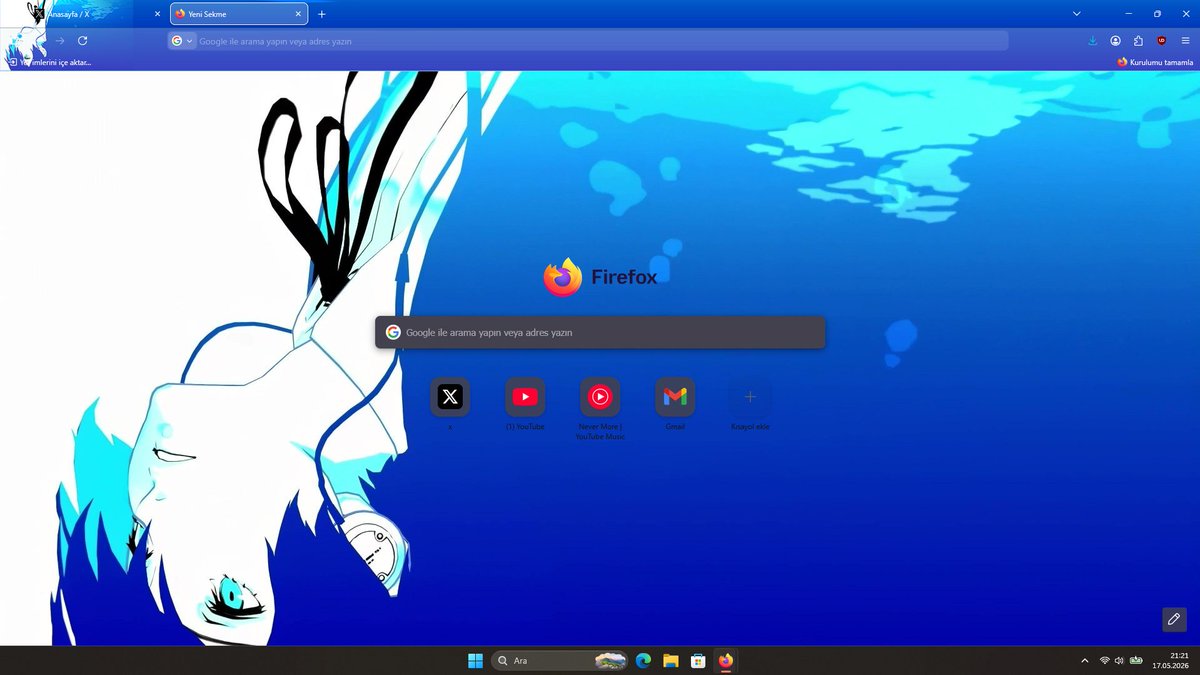Close the Yeni Sekme tab
The image size is (1200, 675).
point(298,14)
